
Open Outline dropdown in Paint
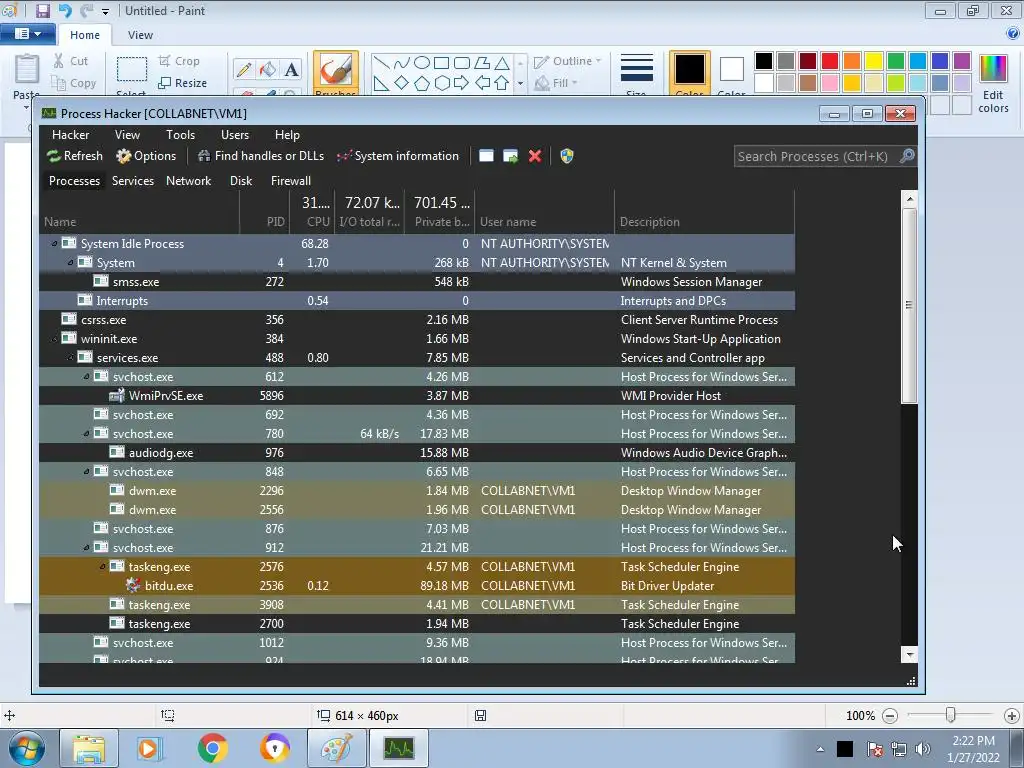click(568, 61)
